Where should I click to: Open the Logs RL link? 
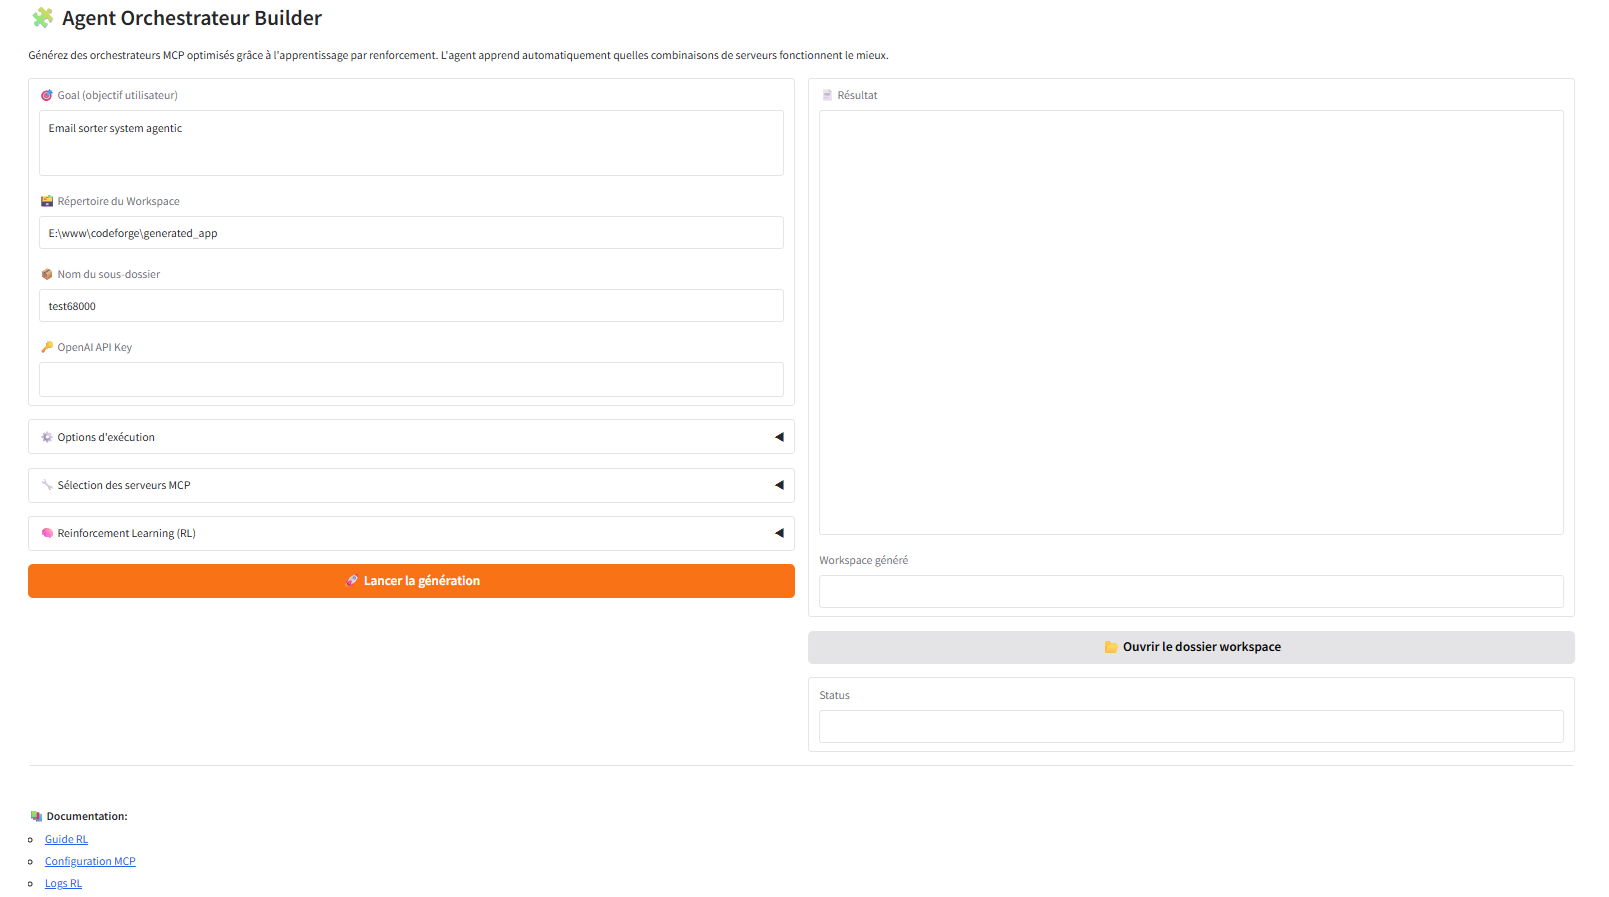point(63,883)
